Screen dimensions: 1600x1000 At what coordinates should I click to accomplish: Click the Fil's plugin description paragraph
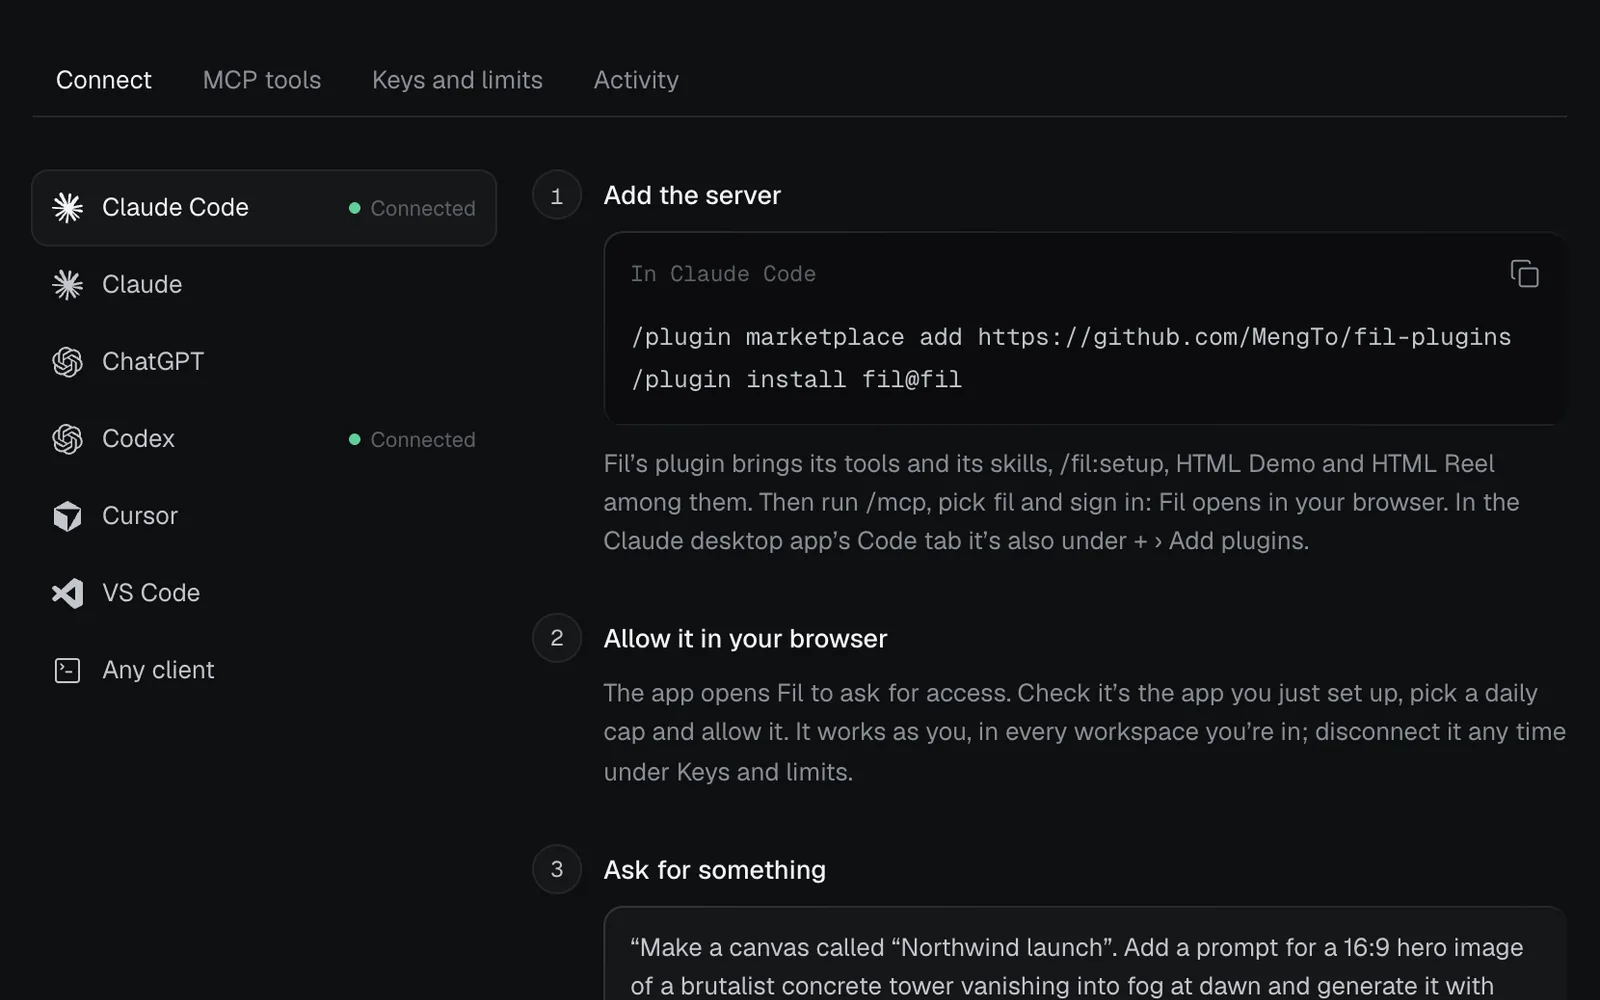pyautogui.click(x=1062, y=502)
